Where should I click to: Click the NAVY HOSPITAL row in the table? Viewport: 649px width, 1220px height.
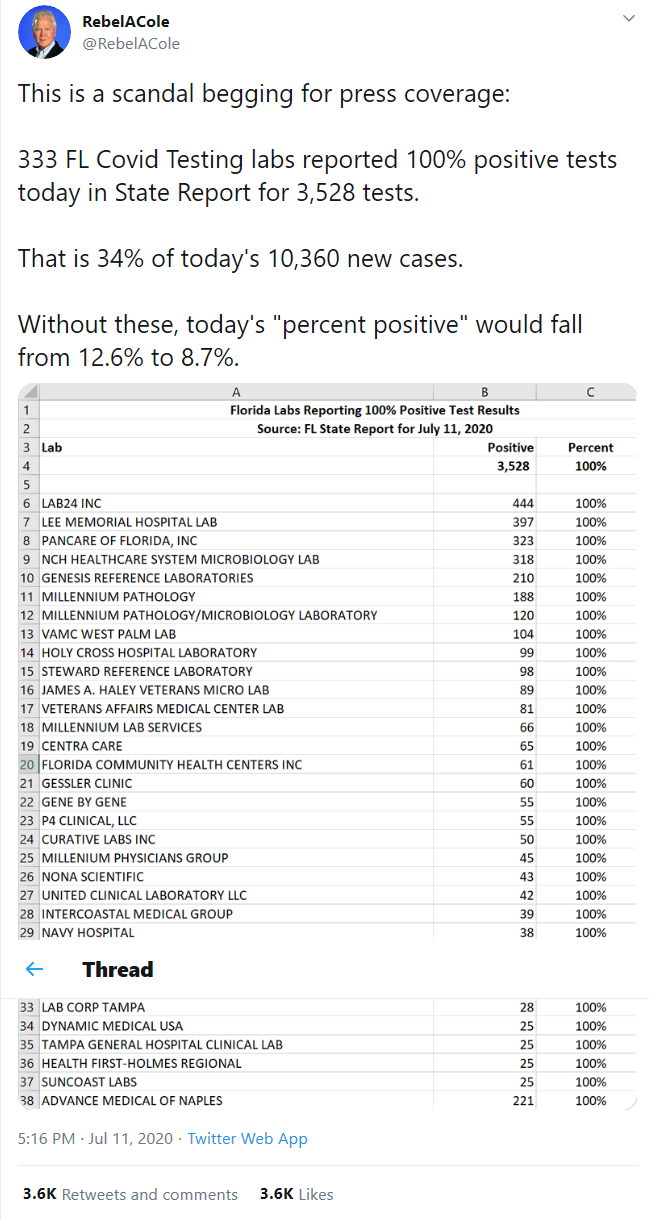88,932
